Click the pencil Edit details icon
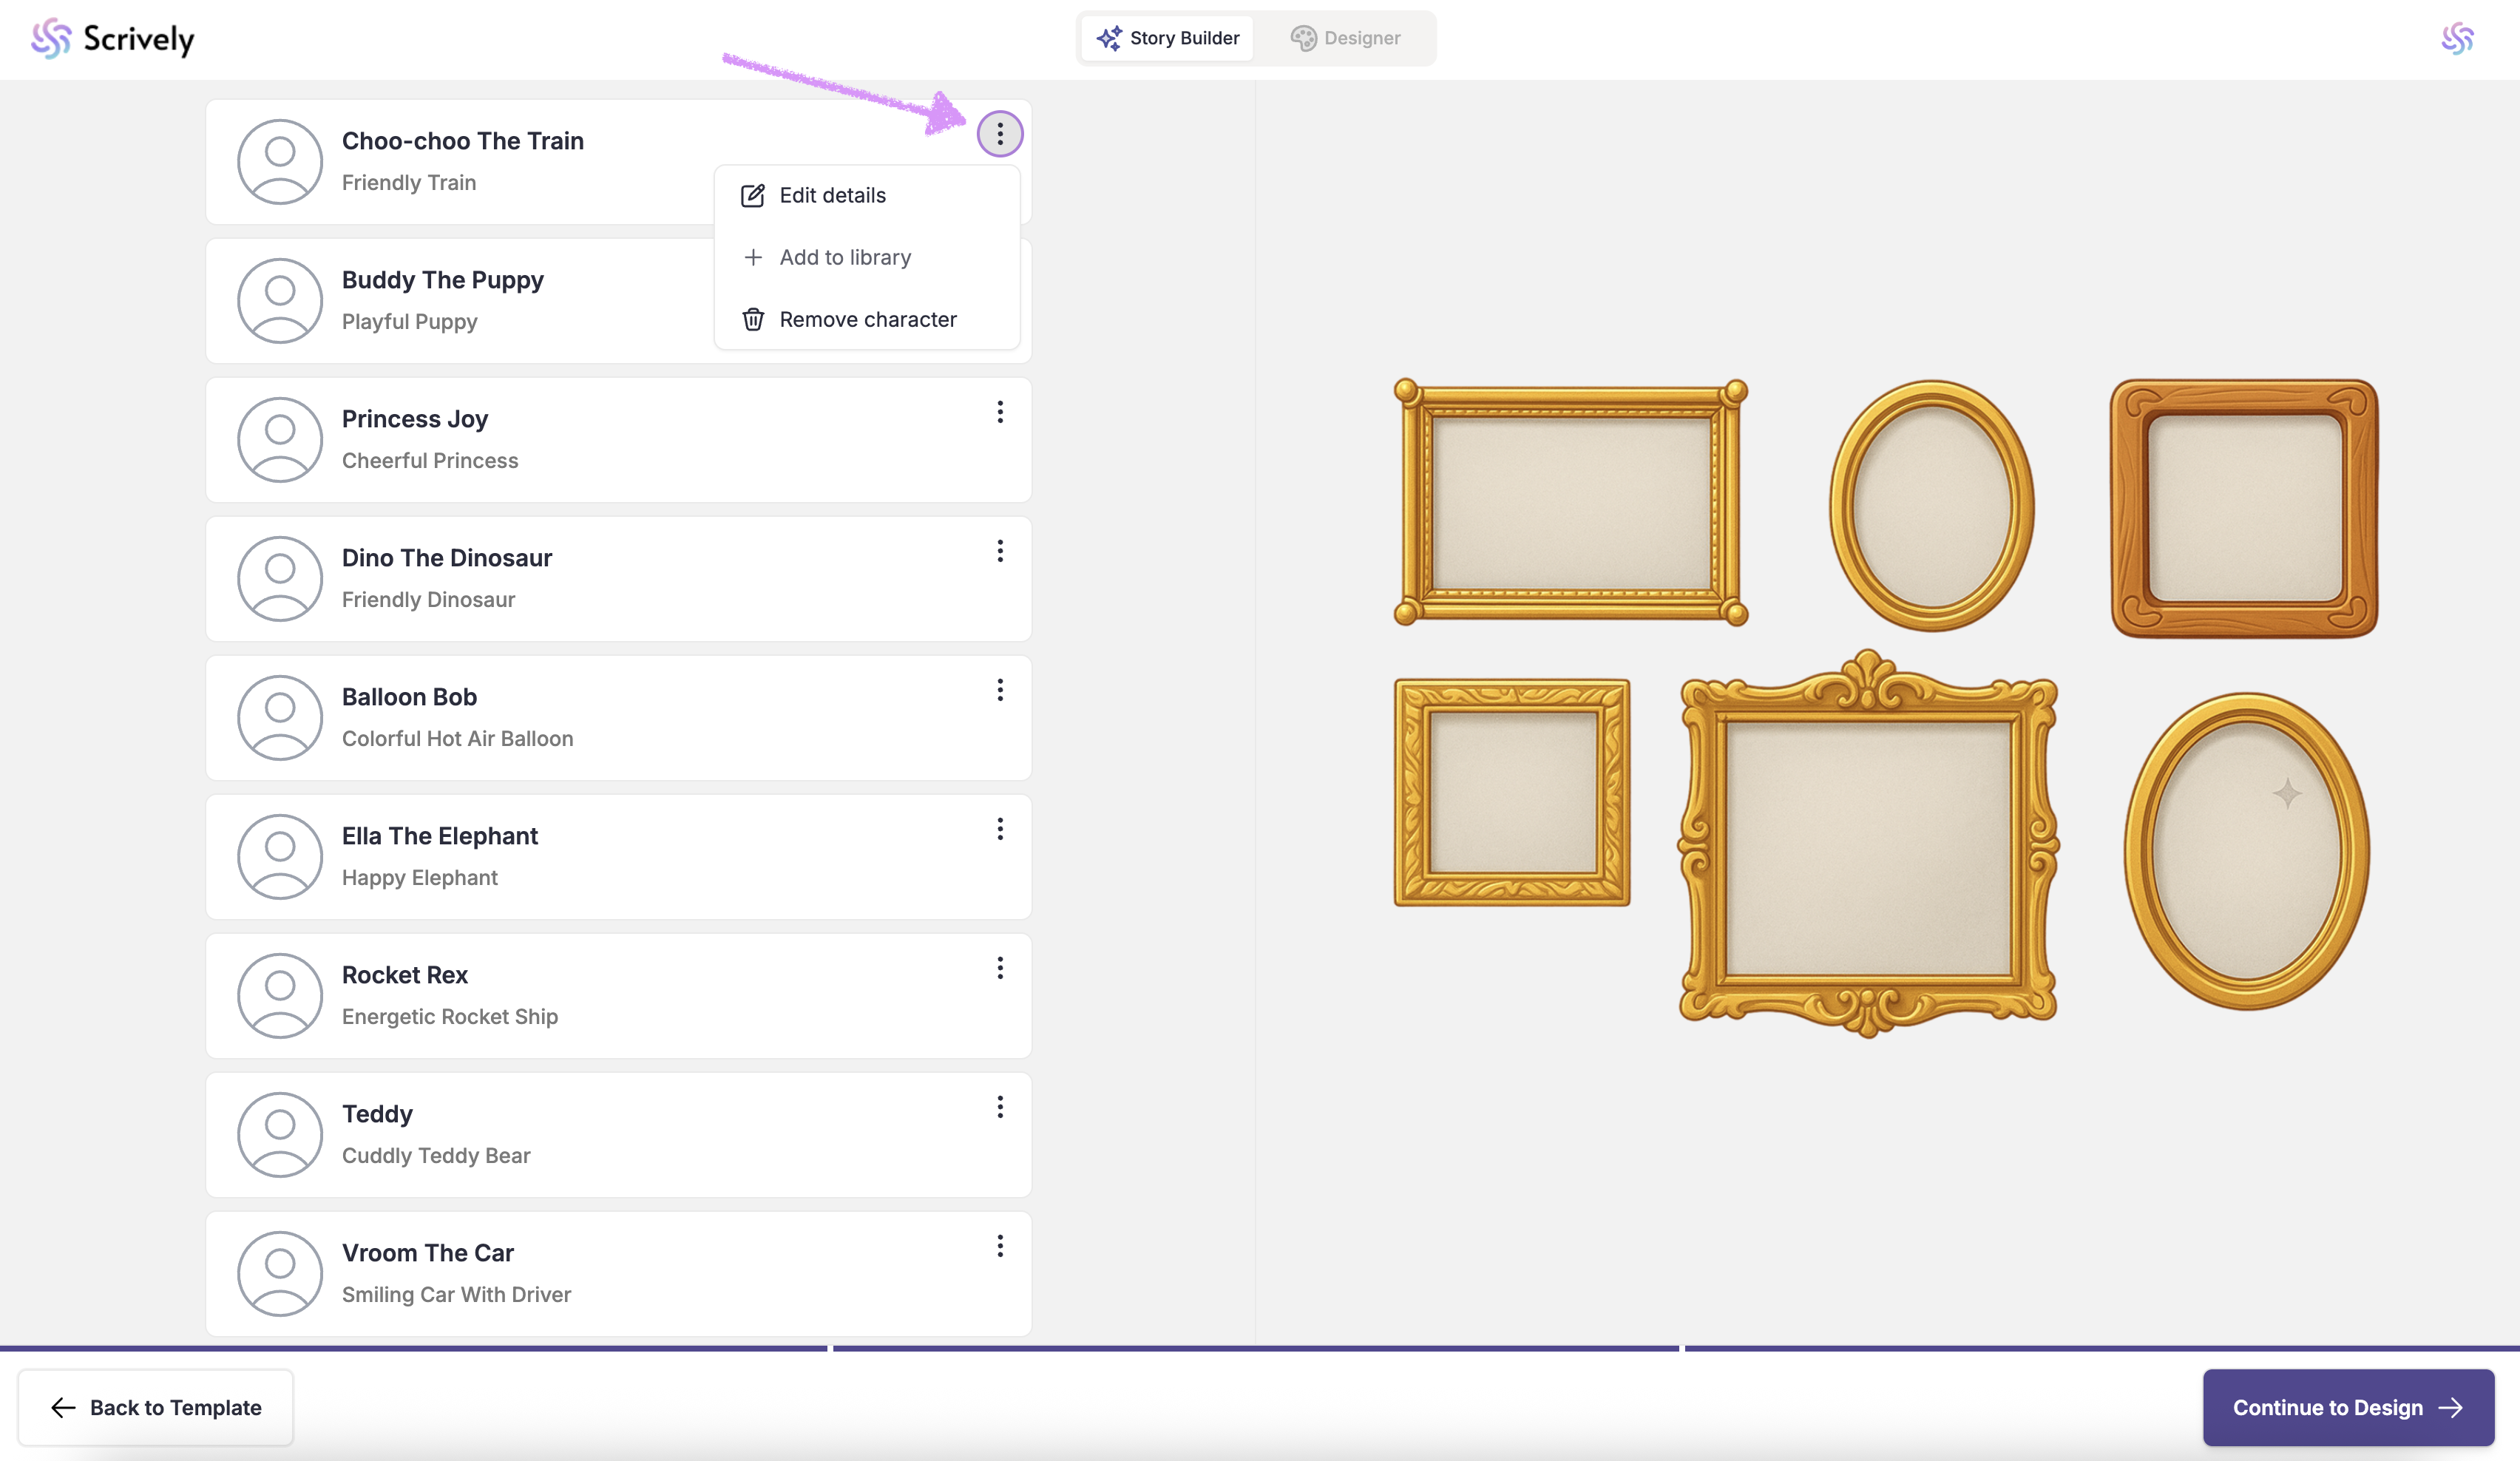Viewport: 2520px width, 1461px height. (753, 195)
